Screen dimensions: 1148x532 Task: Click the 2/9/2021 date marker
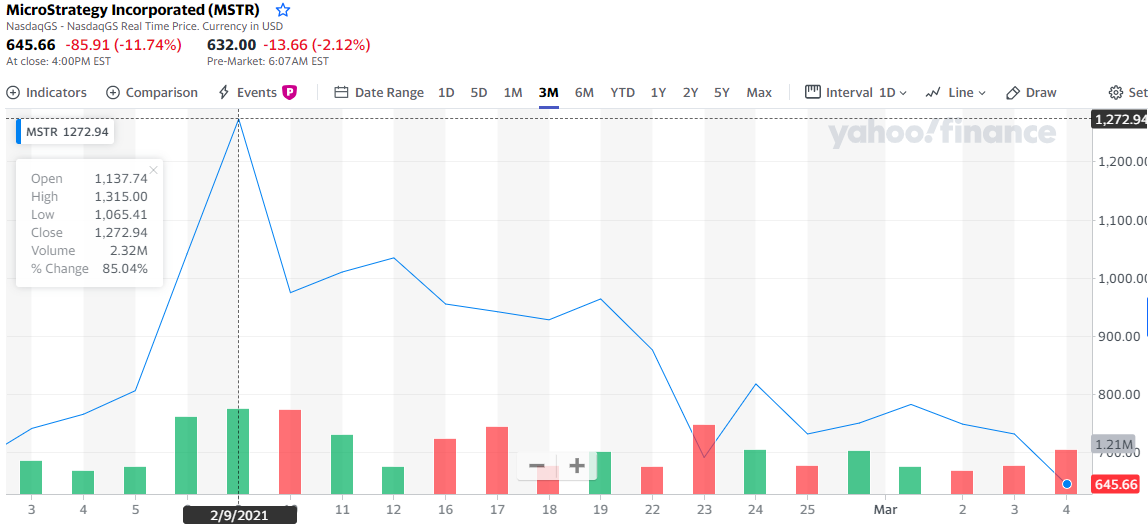[x=240, y=512]
